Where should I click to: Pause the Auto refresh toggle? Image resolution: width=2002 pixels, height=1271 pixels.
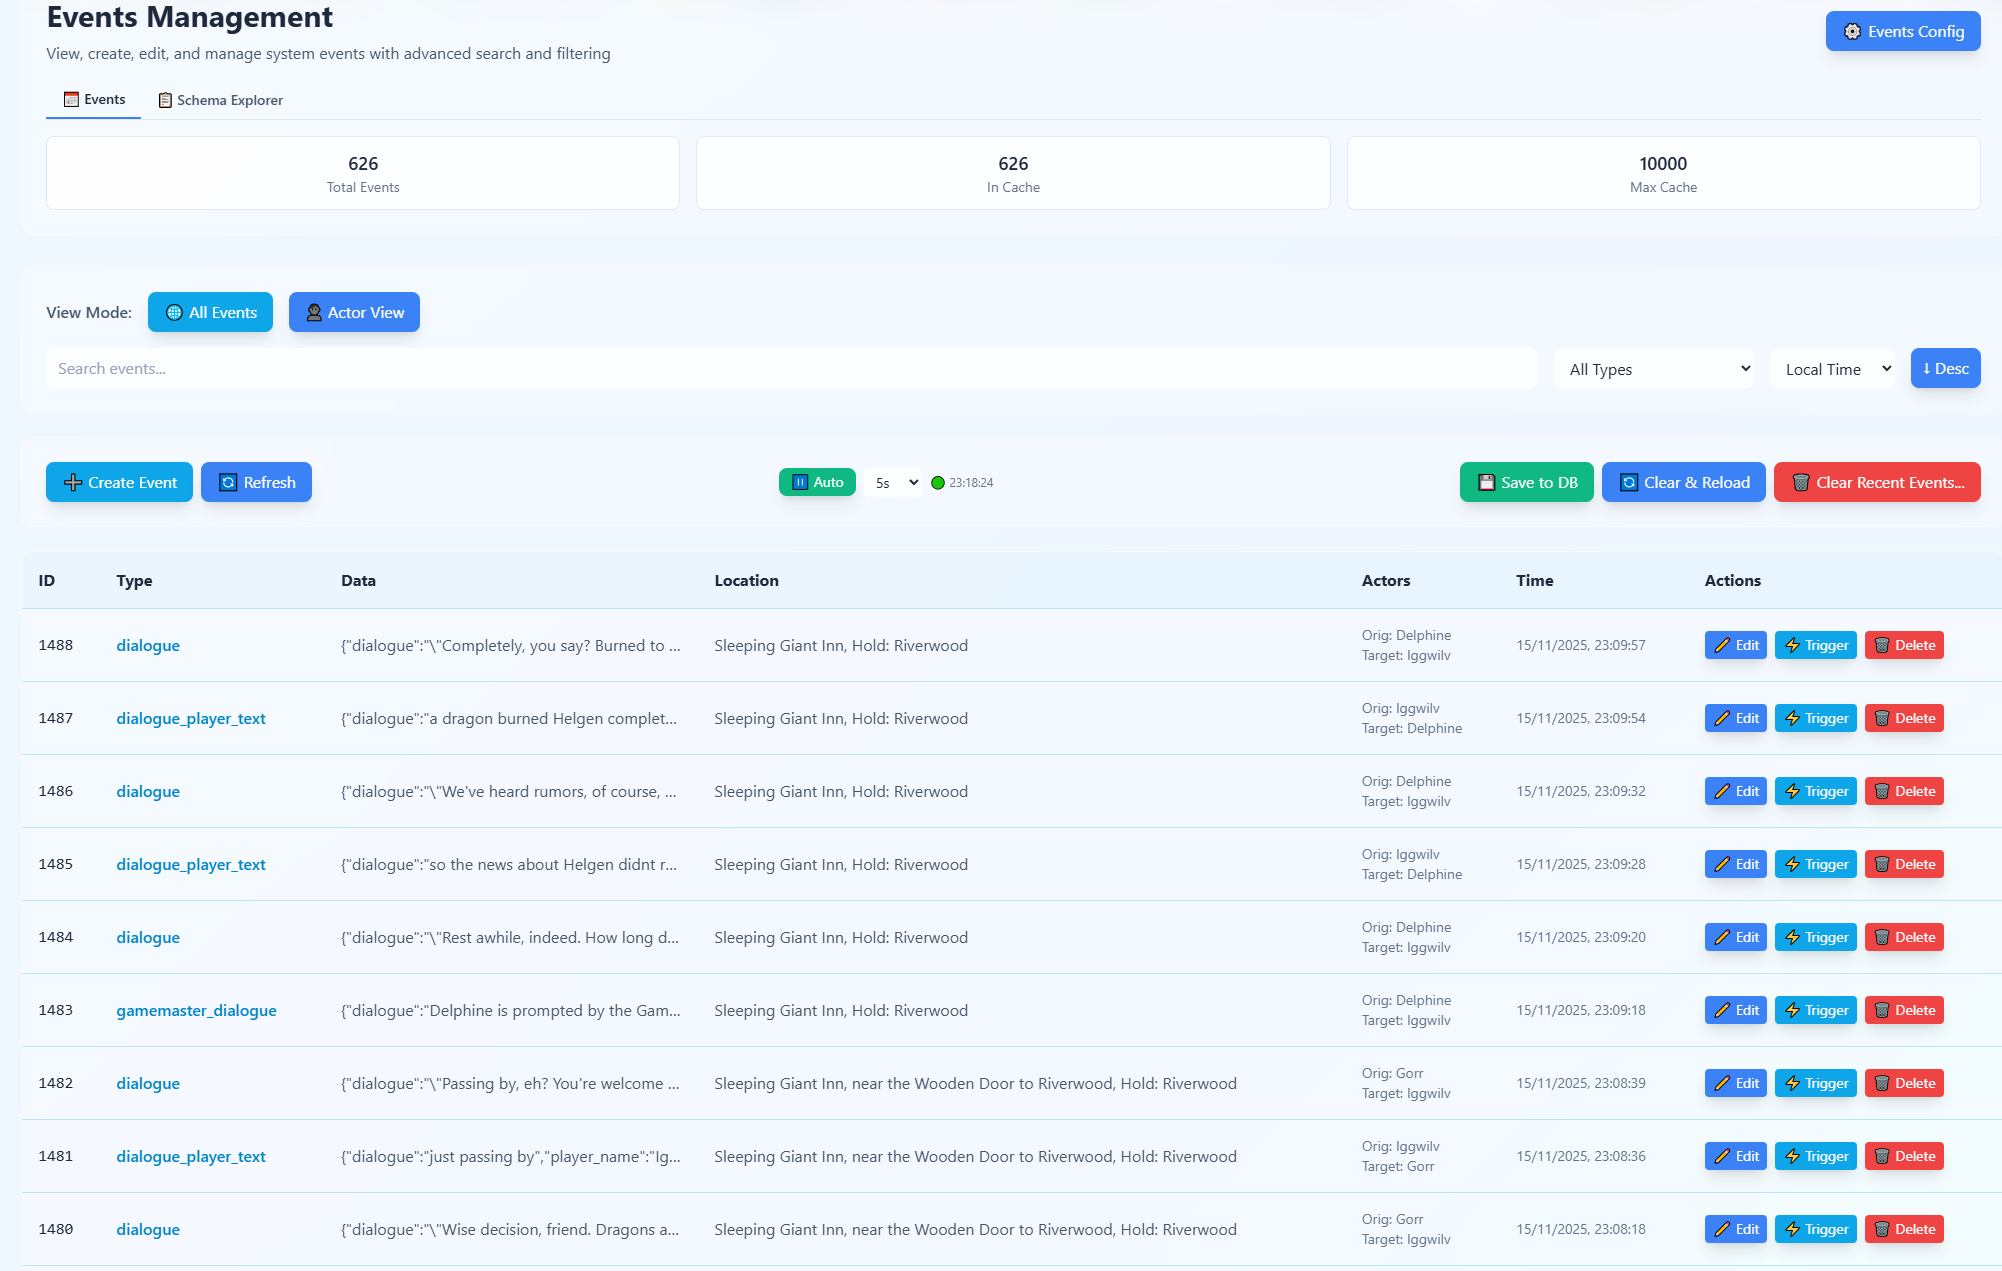pyautogui.click(x=817, y=482)
